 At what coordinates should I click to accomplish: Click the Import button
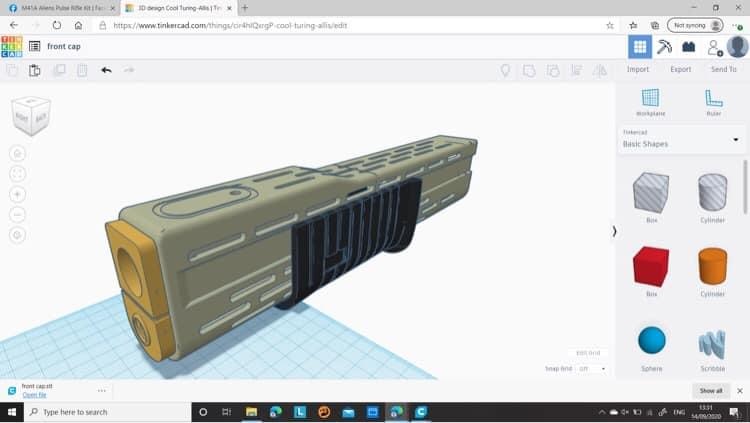point(638,69)
